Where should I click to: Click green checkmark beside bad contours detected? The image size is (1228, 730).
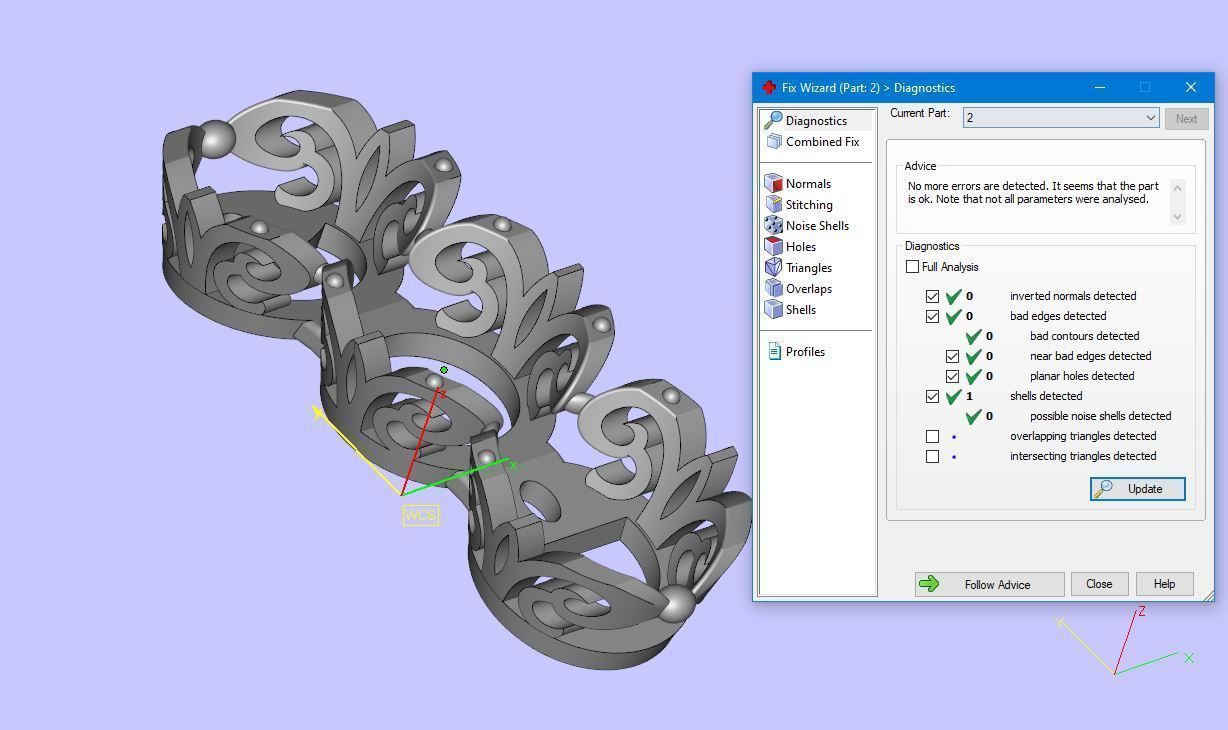(973, 336)
